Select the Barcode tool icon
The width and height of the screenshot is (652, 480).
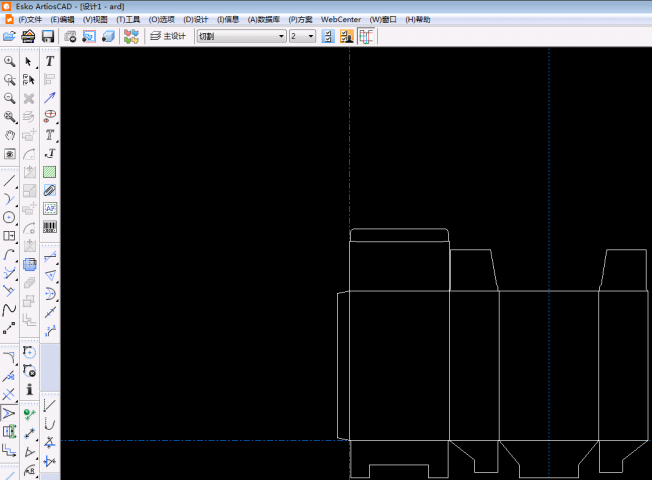tap(50, 227)
